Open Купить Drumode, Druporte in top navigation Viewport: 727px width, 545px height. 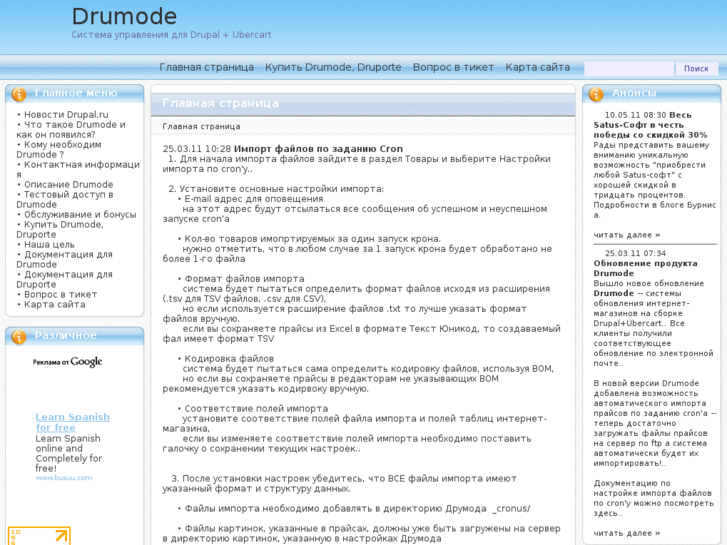pyautogui.click(x=333, y=67)
